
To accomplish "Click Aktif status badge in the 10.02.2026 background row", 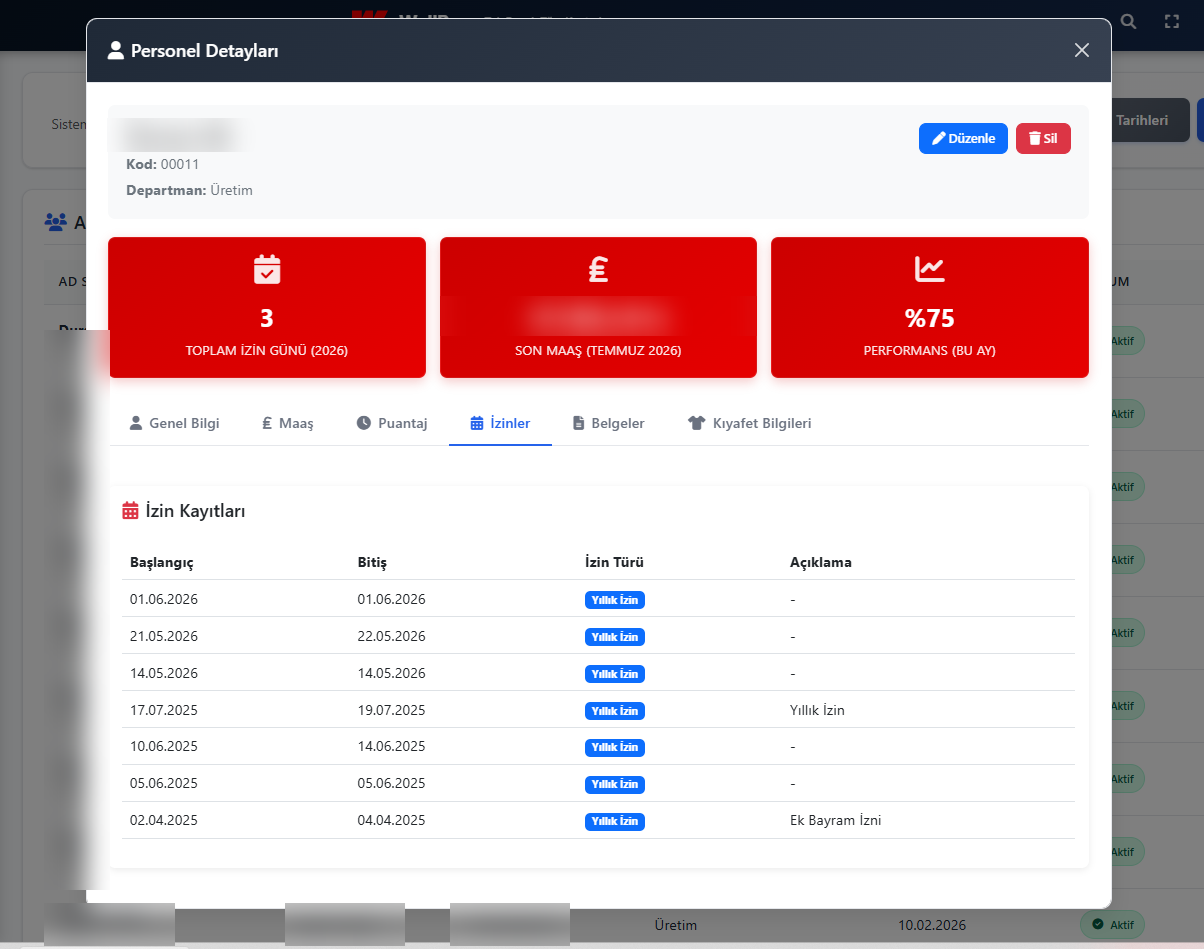I will [1112, 925].
